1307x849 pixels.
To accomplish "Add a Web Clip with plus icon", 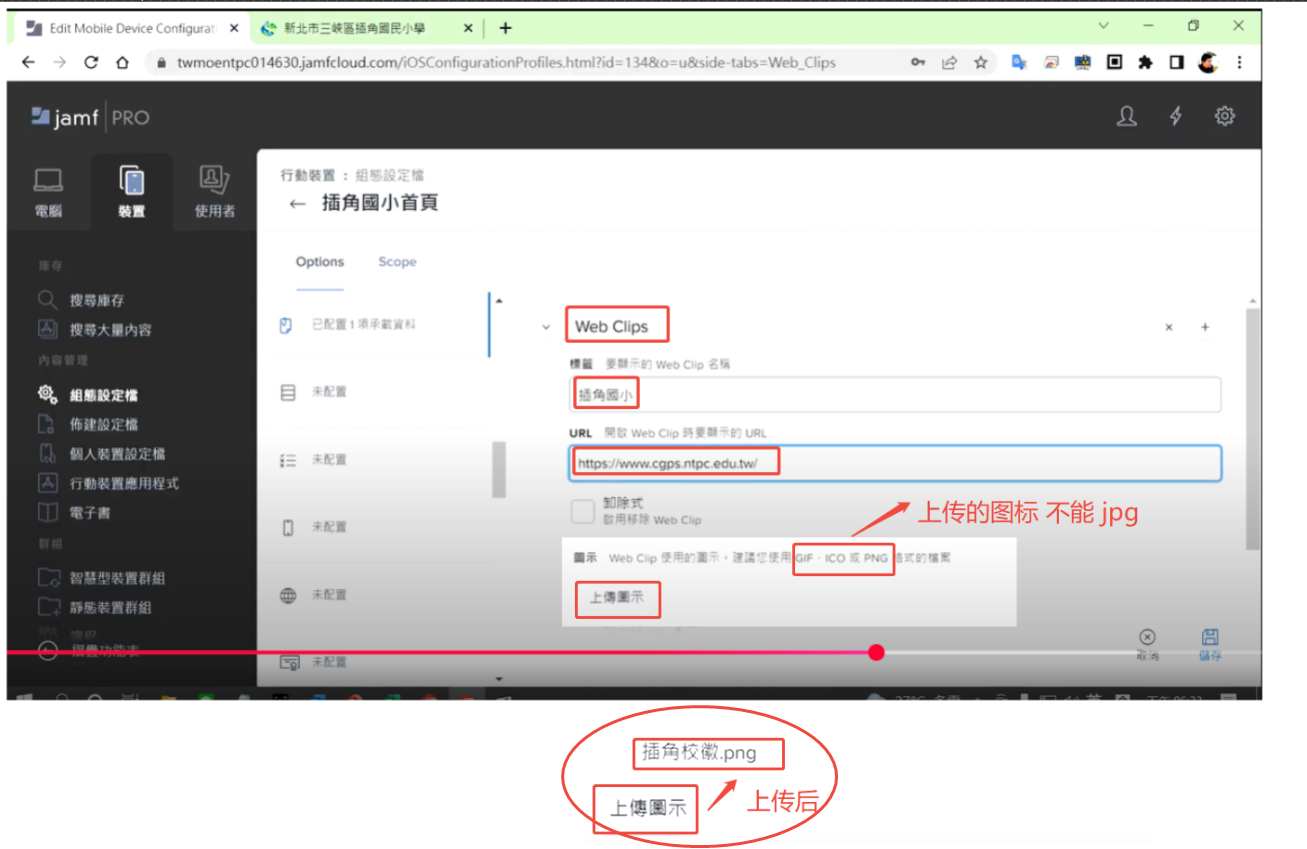I will [x=1205, y=327].
